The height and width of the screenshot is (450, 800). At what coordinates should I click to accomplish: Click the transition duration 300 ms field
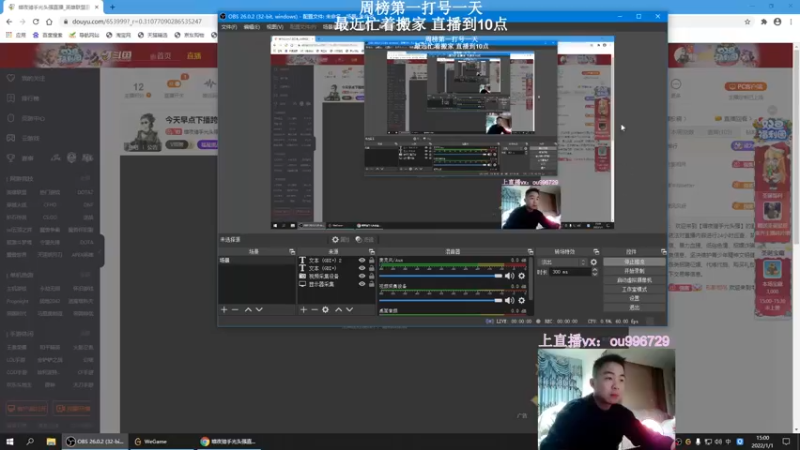tap(570, 272)
